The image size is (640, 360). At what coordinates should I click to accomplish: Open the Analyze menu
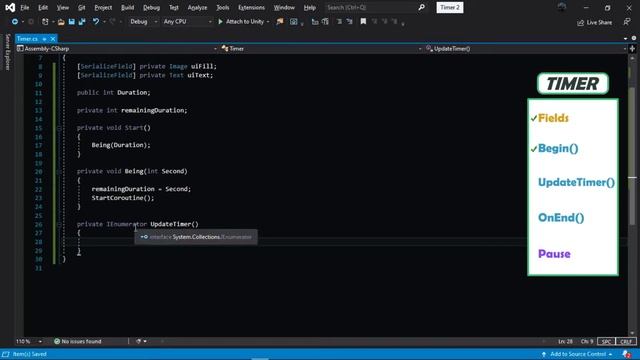[198, 7]
